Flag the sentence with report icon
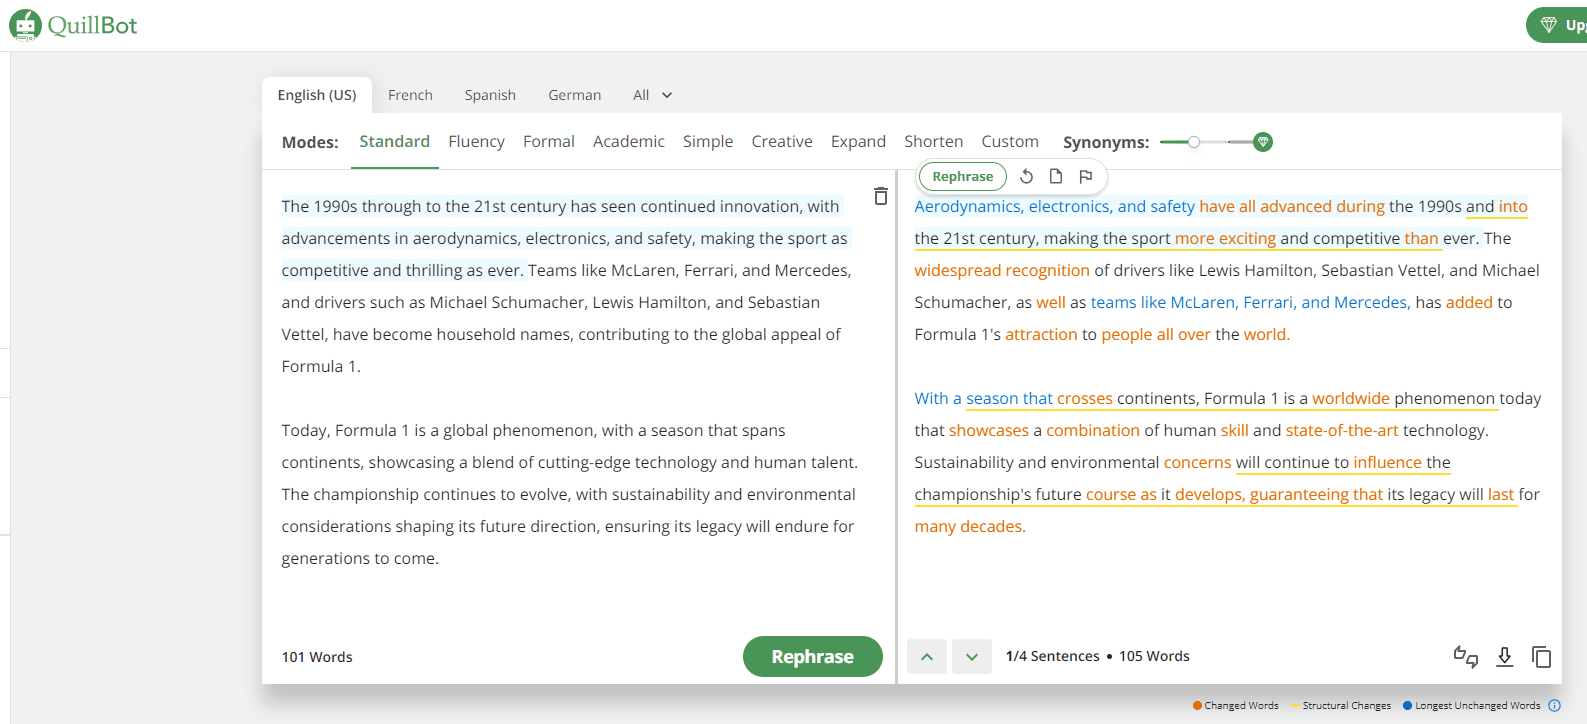1587x724 pixels. click(x=1085, y=176)
